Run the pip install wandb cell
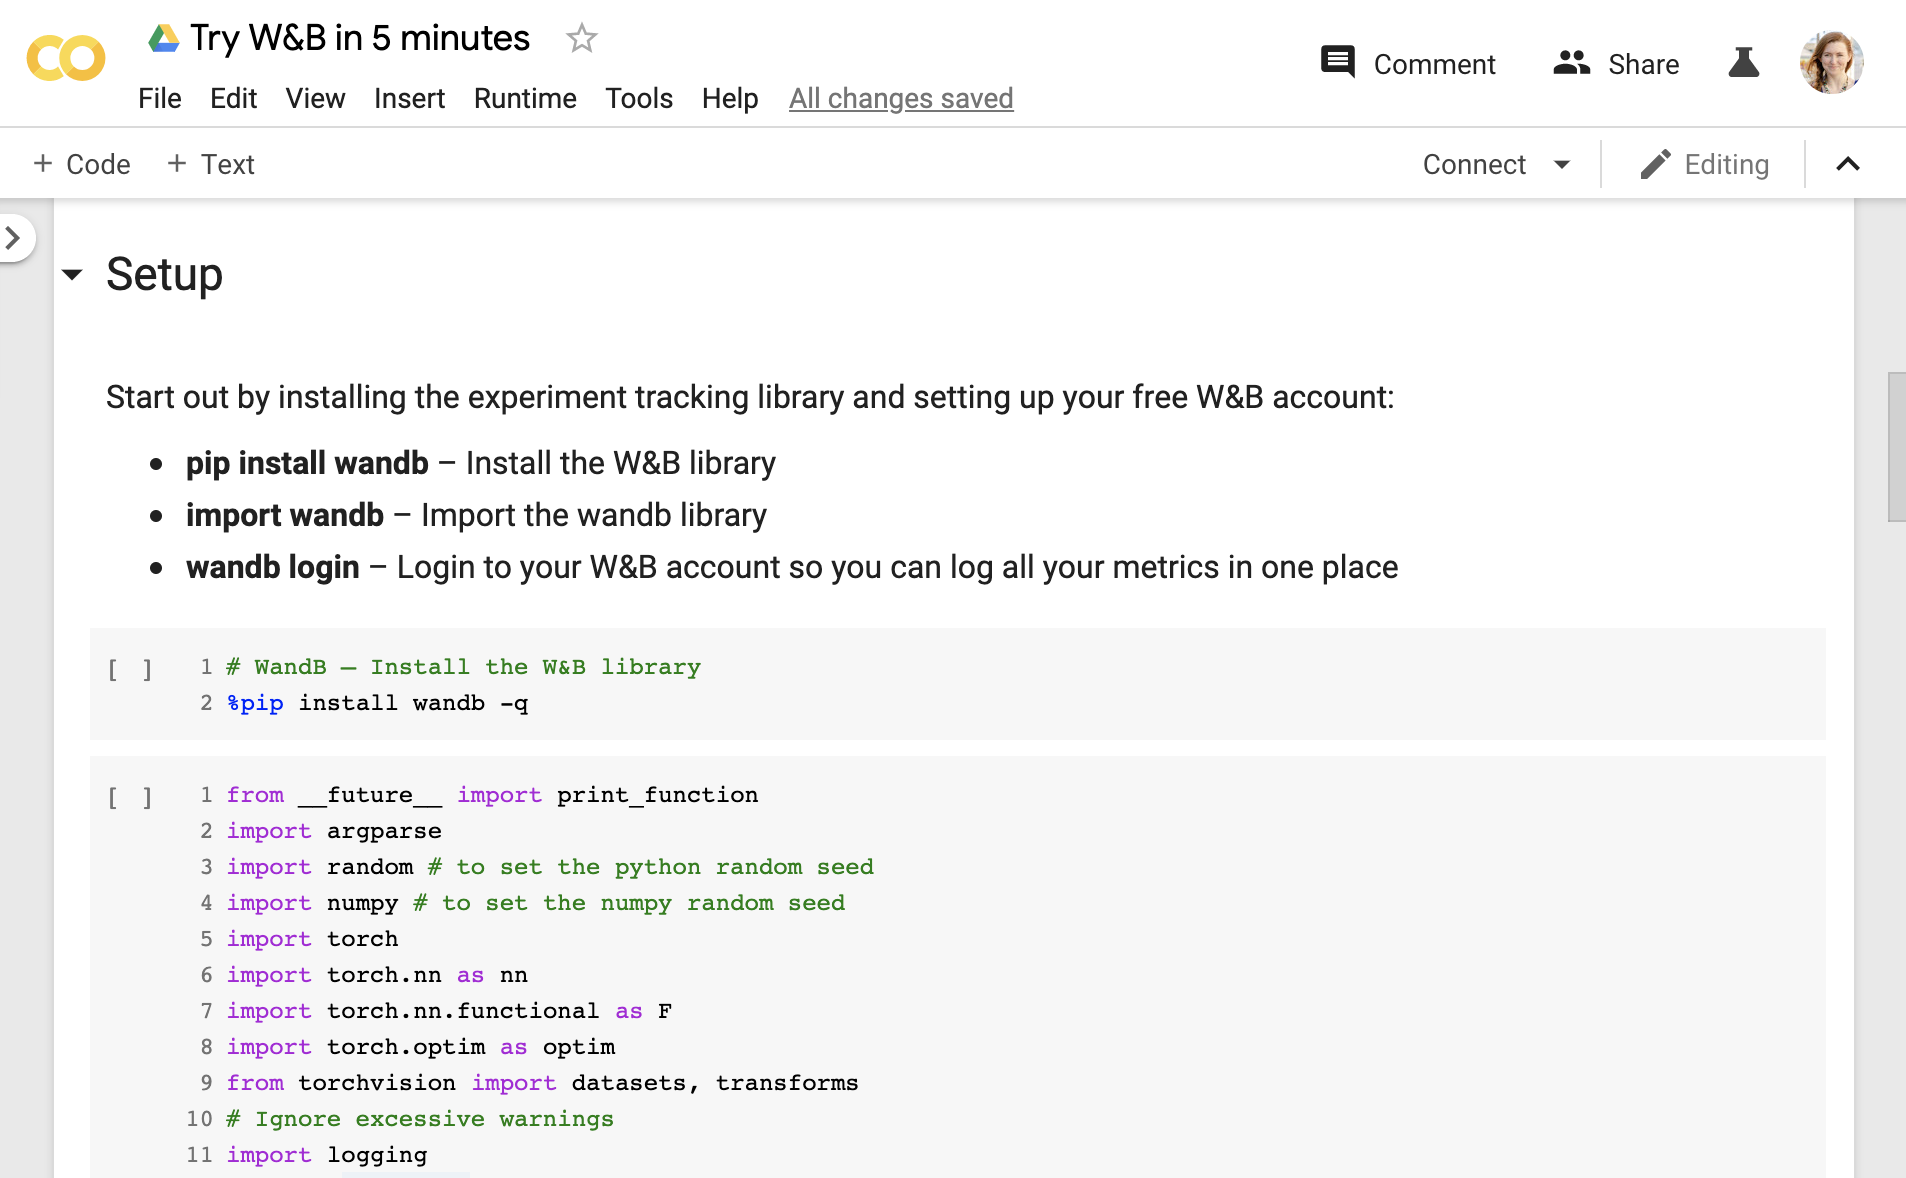1906x1178 pixels. coord(130,669)
